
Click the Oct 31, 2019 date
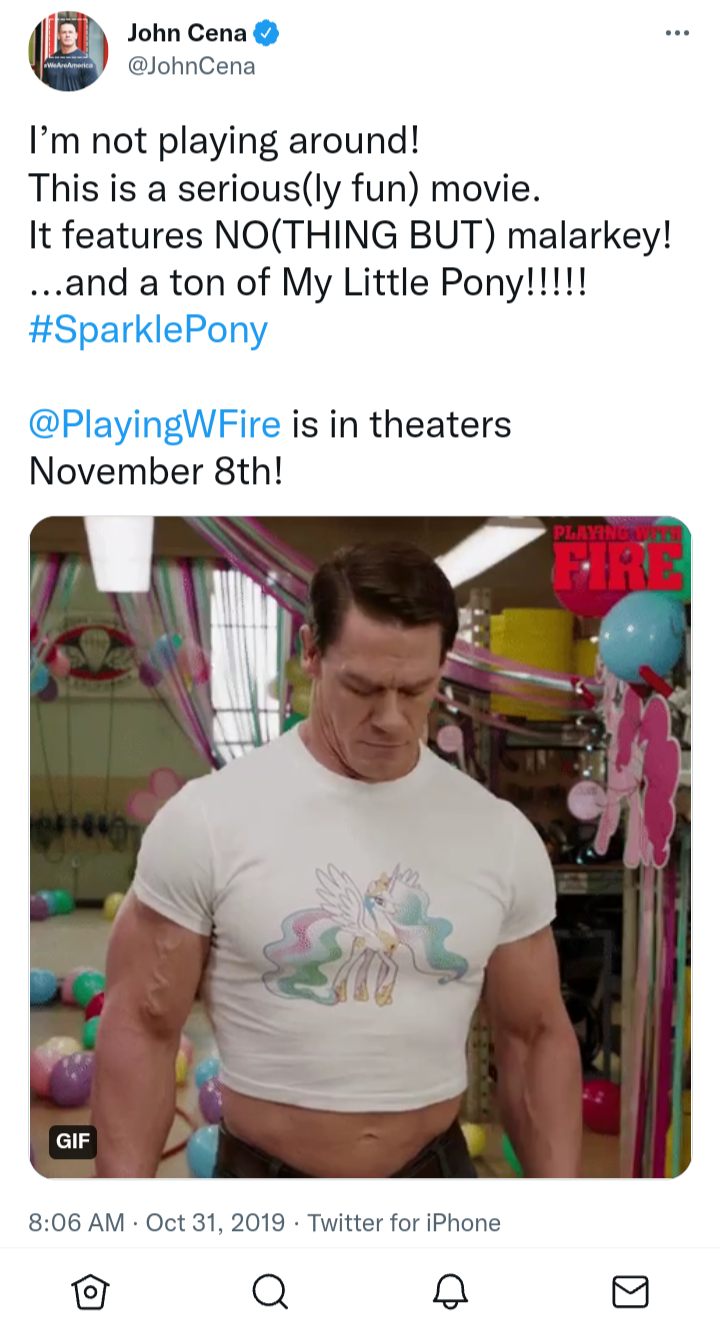point(215,1222)
